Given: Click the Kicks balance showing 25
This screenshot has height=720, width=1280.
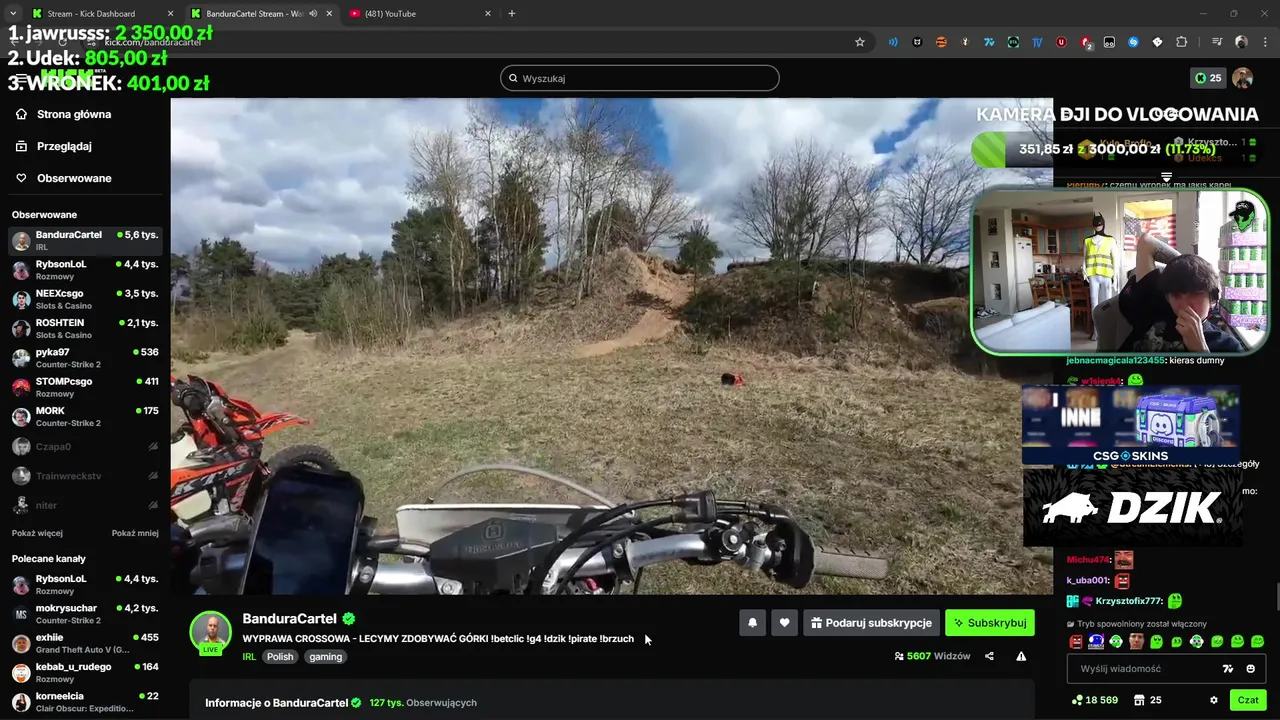Looking at the screenshot, I should click(1208, 78).
